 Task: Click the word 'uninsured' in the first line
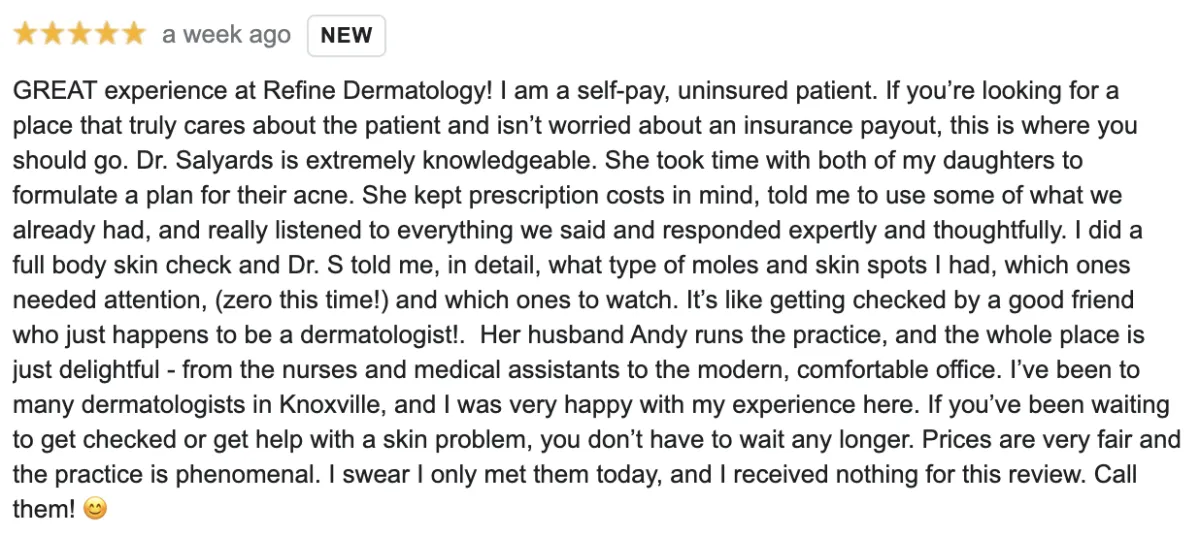tap(704, 92)
